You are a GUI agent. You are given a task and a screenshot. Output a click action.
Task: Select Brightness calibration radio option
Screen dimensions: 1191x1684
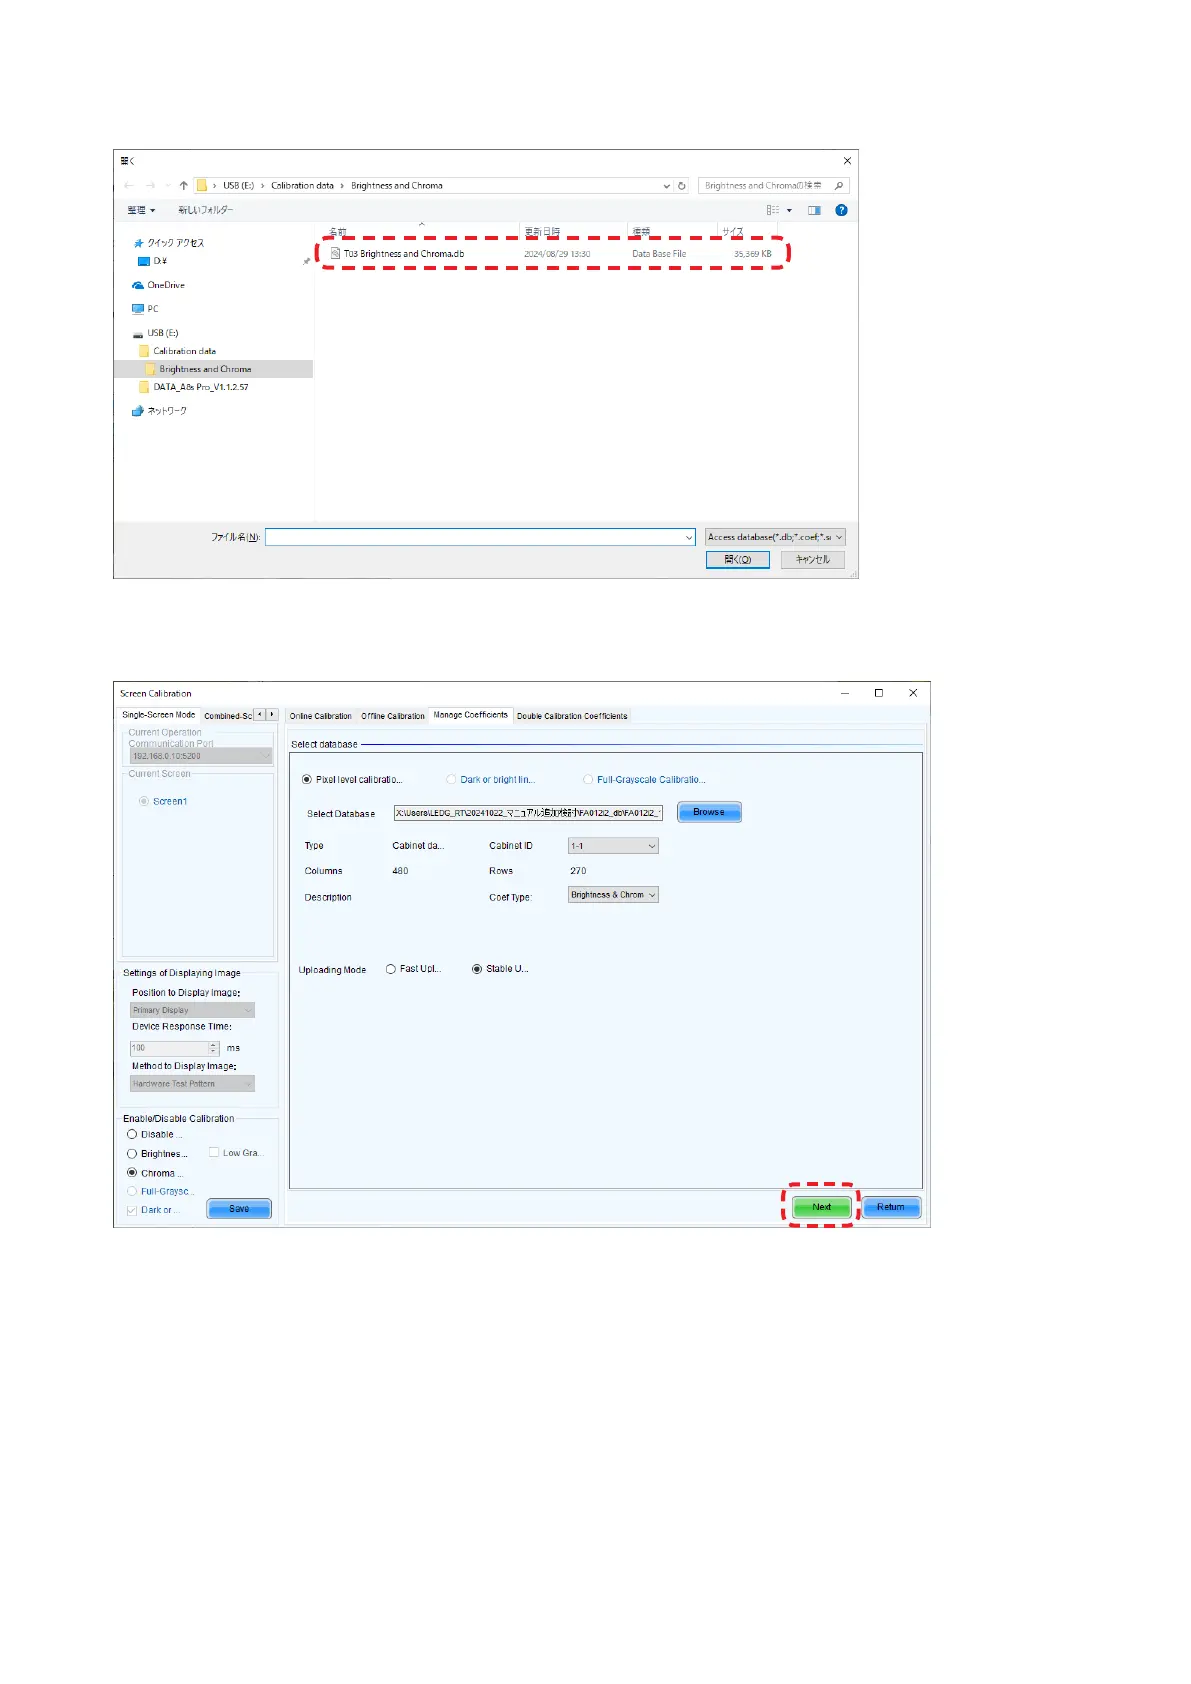pos(132,1154)
